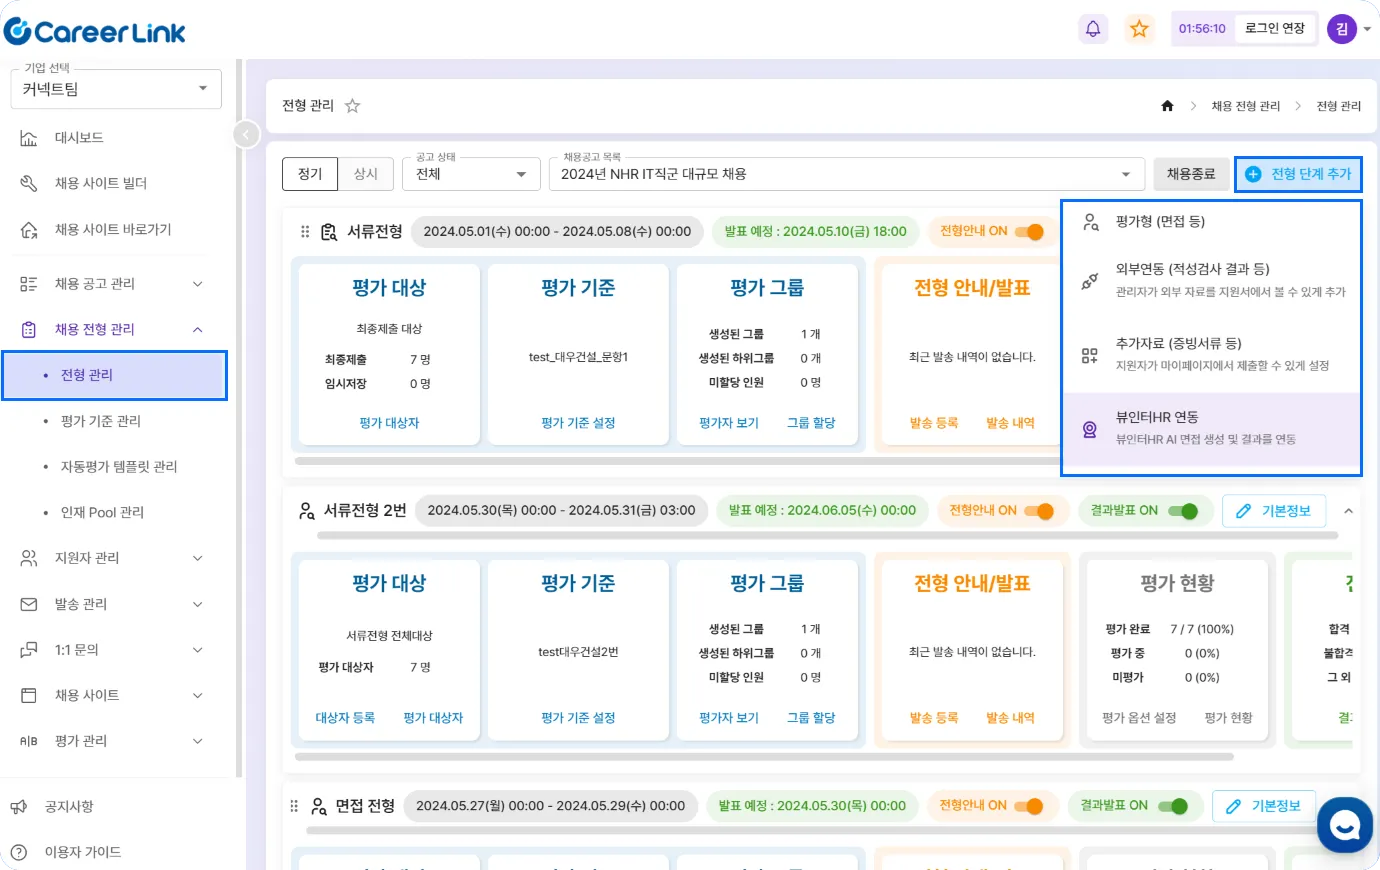This screenshot has height=870, width=1380.
Task: Click the notification bell icon
Action: pos(1093,29)
